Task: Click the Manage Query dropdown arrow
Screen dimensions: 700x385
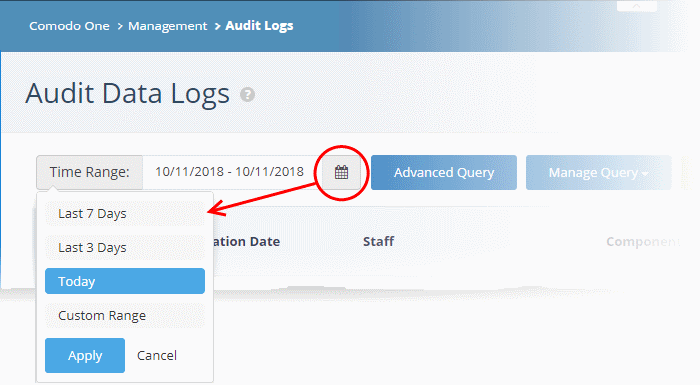Action: click(645, 174)
